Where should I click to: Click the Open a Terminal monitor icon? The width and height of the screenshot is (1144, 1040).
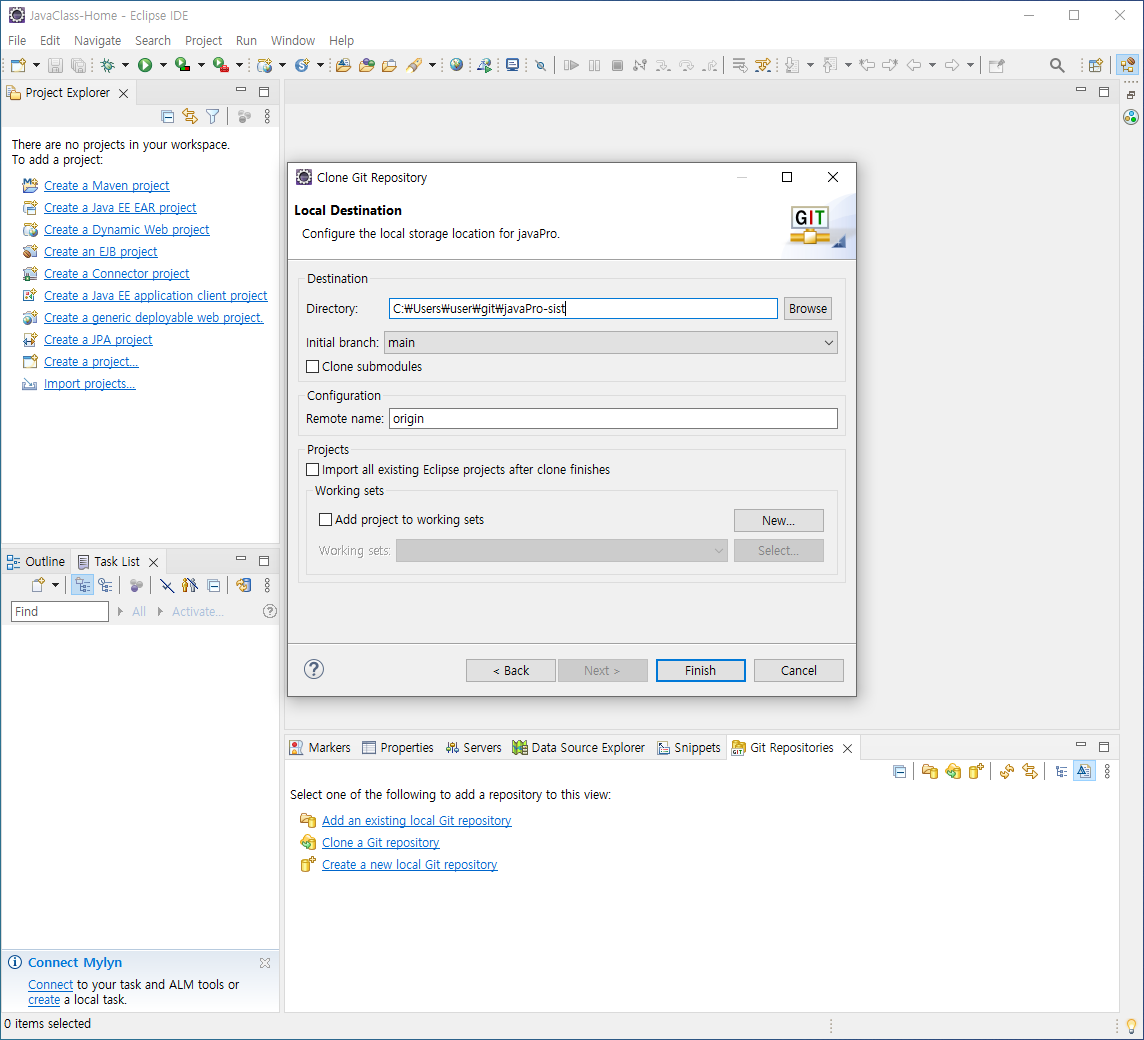tap(513, 65)
